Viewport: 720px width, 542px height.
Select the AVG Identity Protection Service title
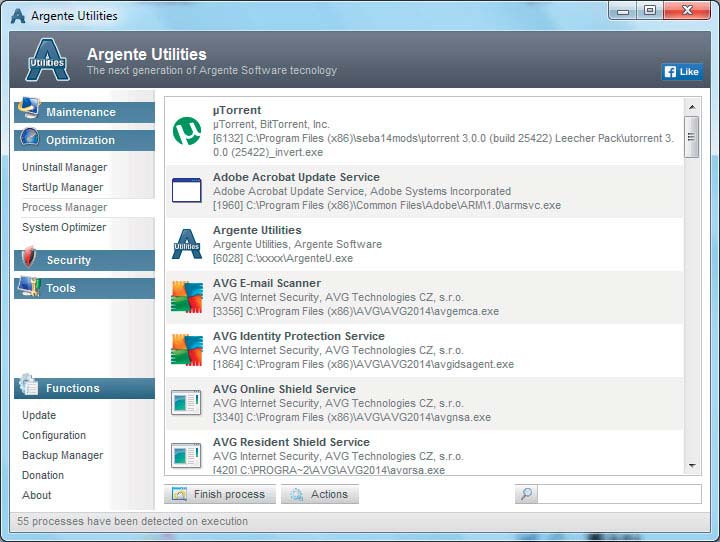(298, 336)
